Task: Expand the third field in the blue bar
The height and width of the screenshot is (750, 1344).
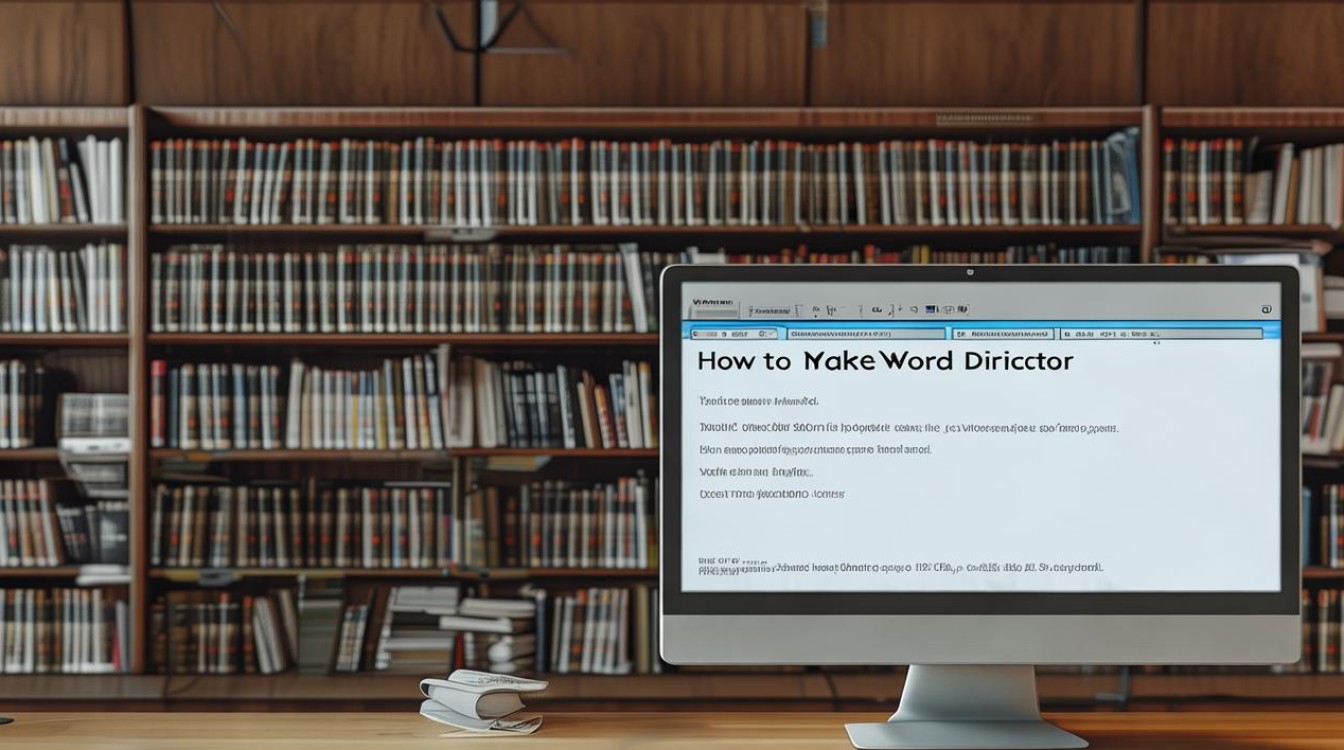Action: pyautogui.click(x=1002, y=334)
